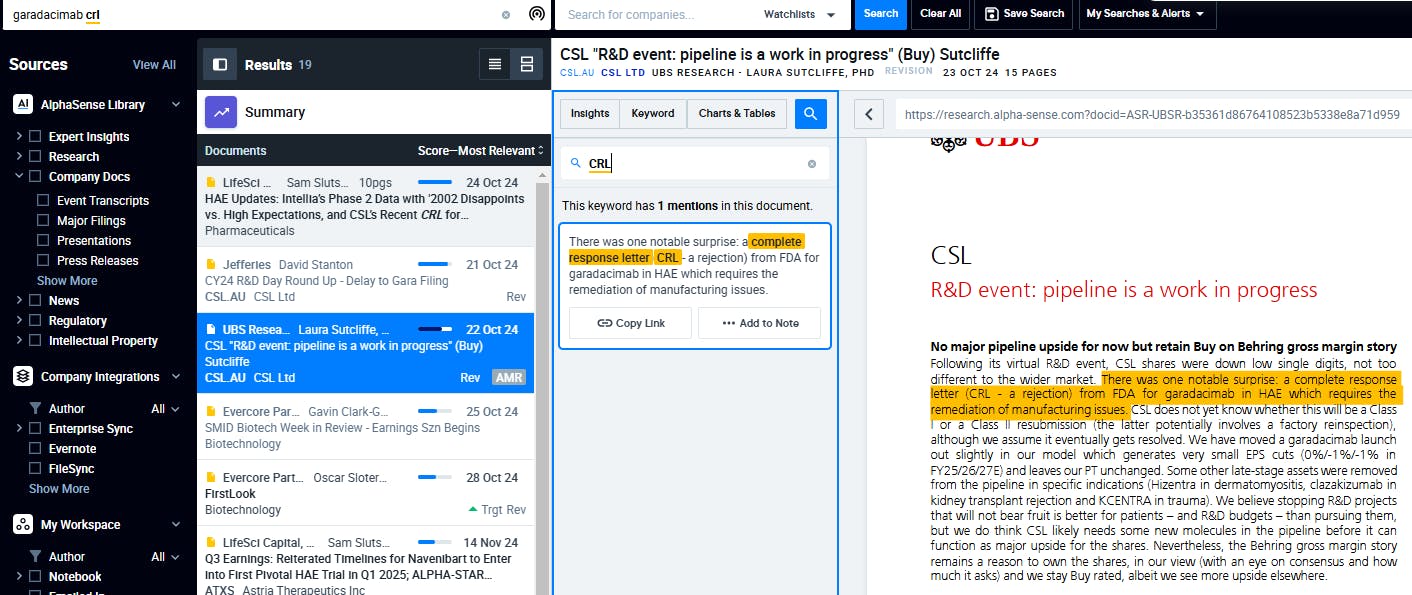Check the Intellectual Property checkbox

(35, 341)
